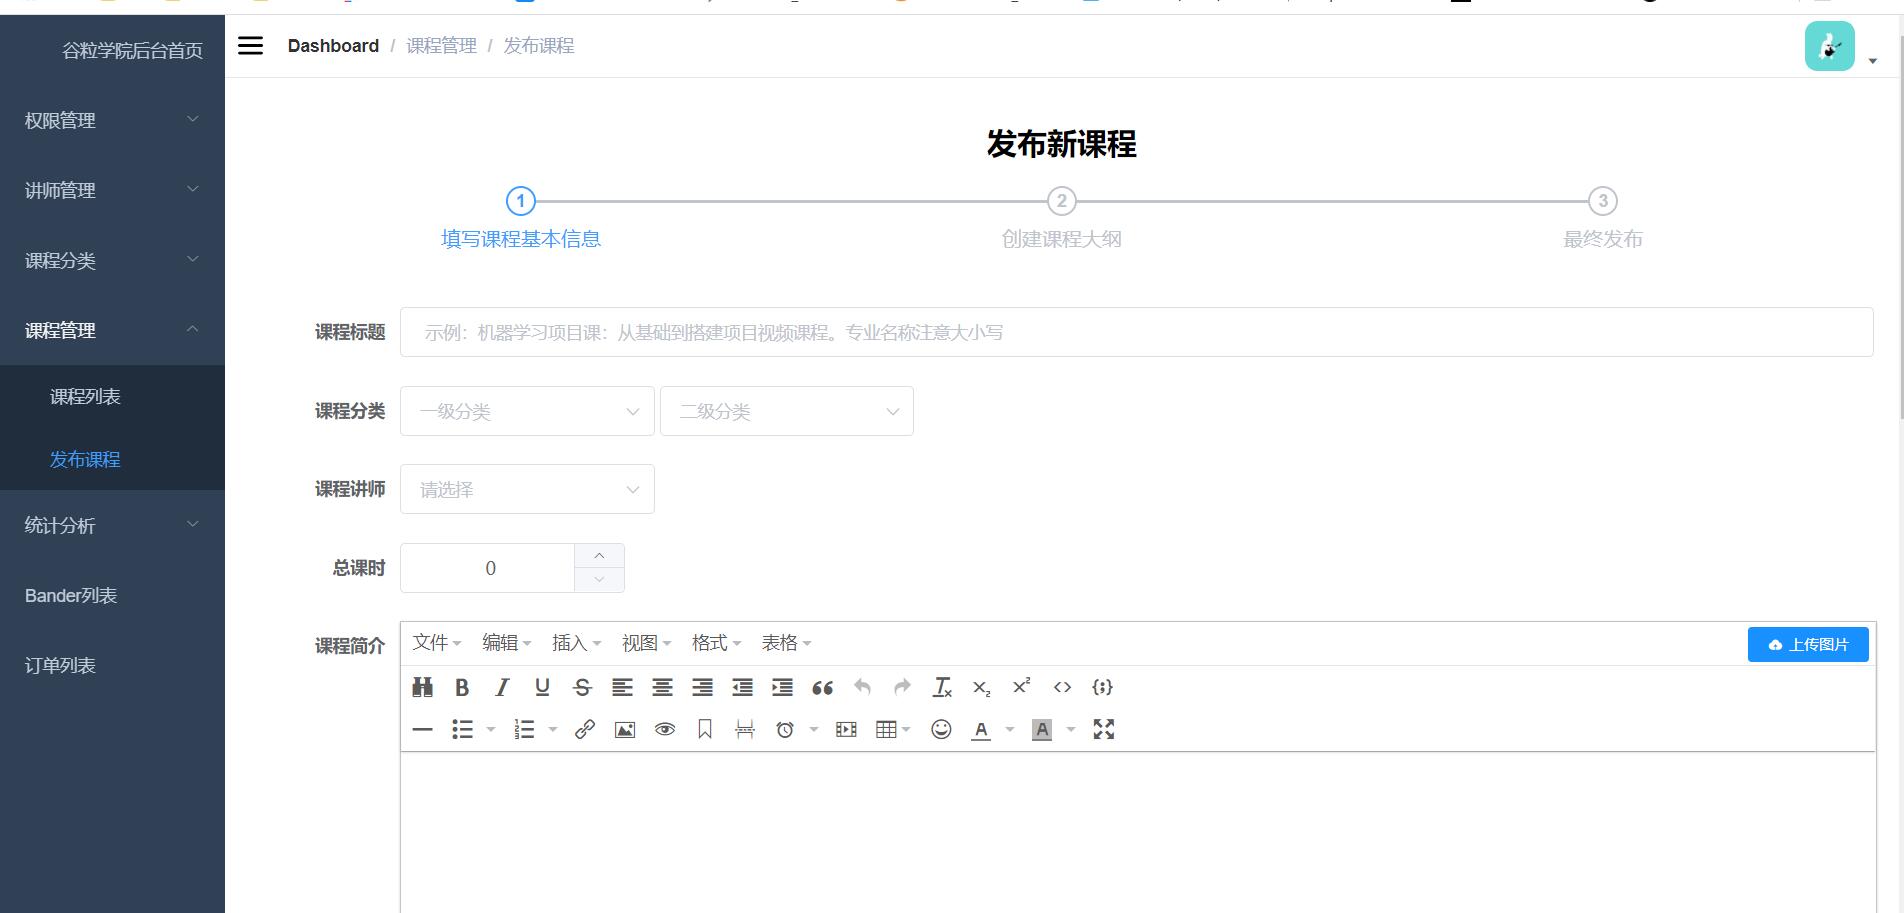Toggle the sidebar hamburger icon
This screenshot has width=1904, height=913.
tap(250, 46)
